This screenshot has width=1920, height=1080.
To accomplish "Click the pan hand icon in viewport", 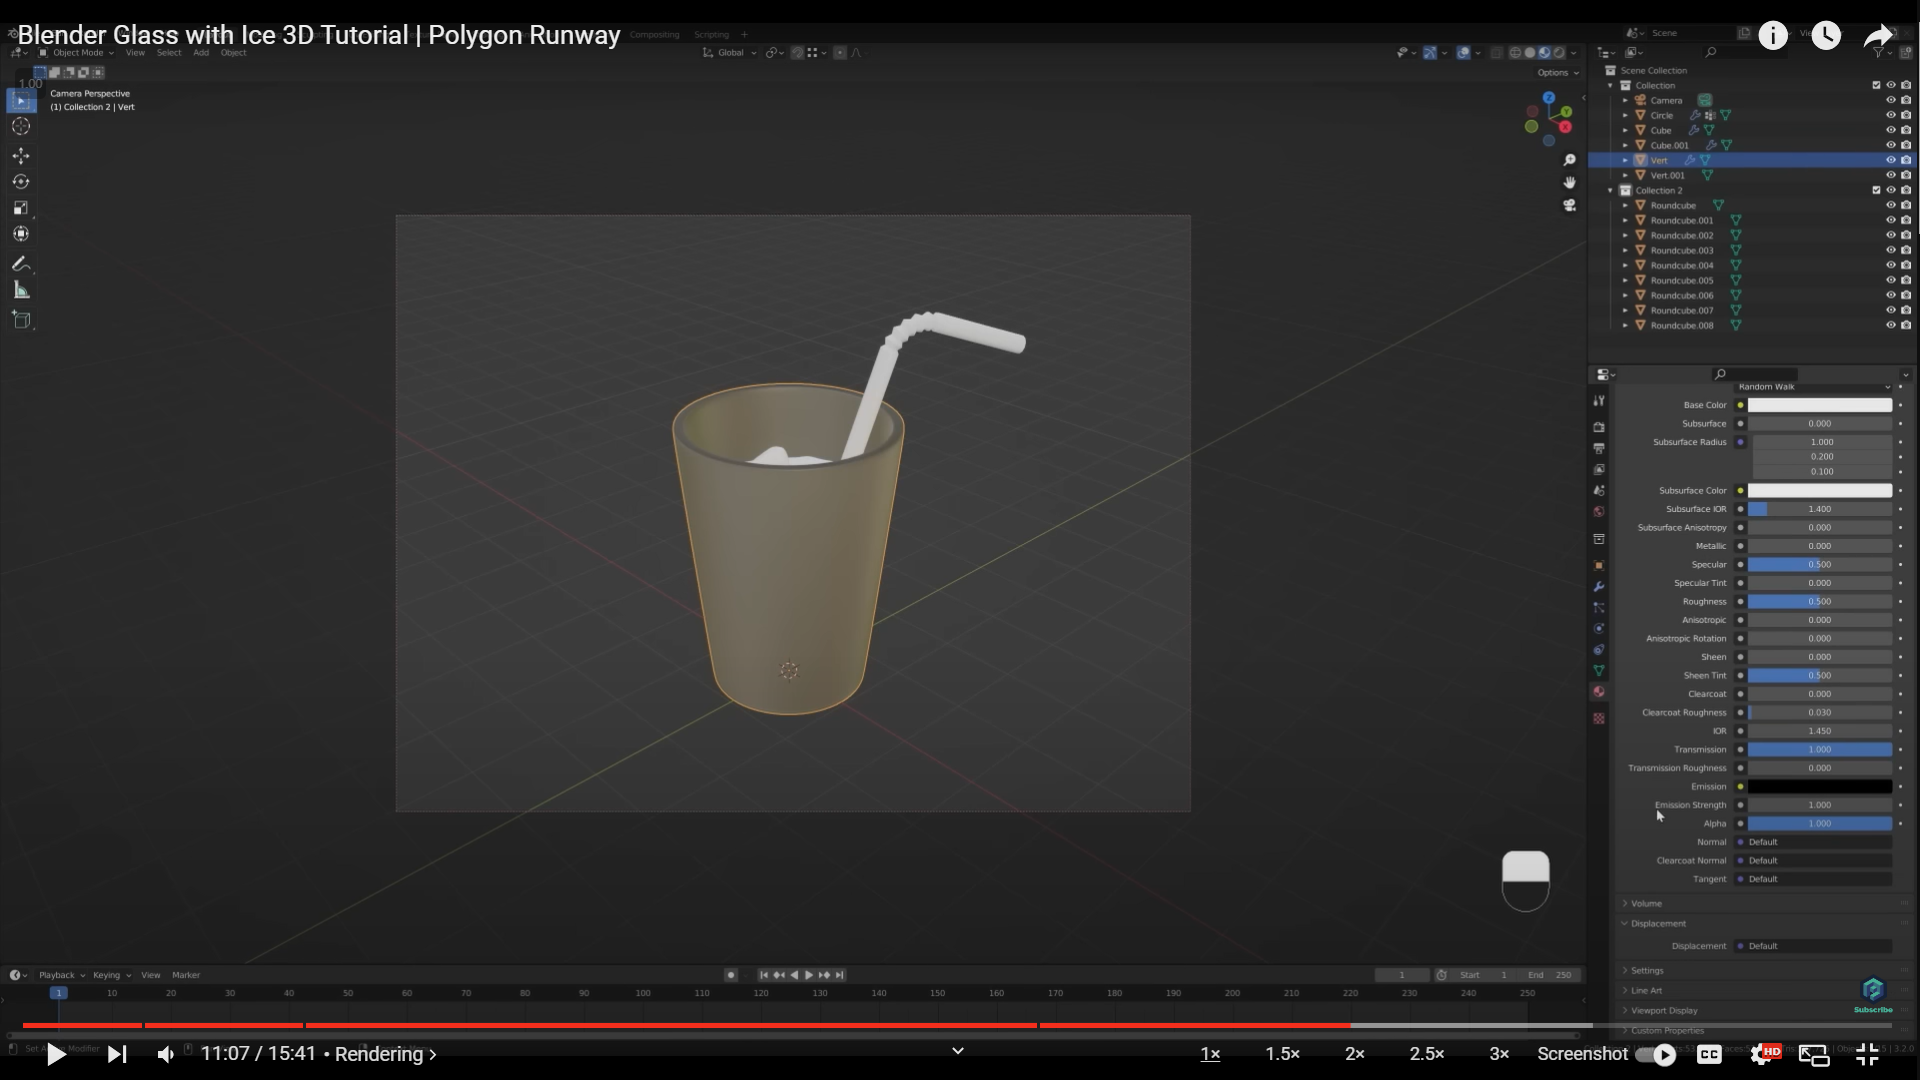I will 1569,182.
